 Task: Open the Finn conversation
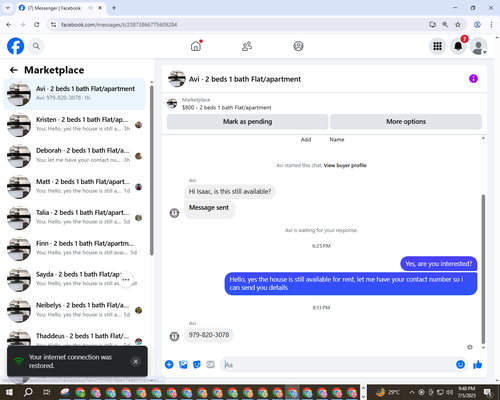pyautogui.click(x=74, y=249)
